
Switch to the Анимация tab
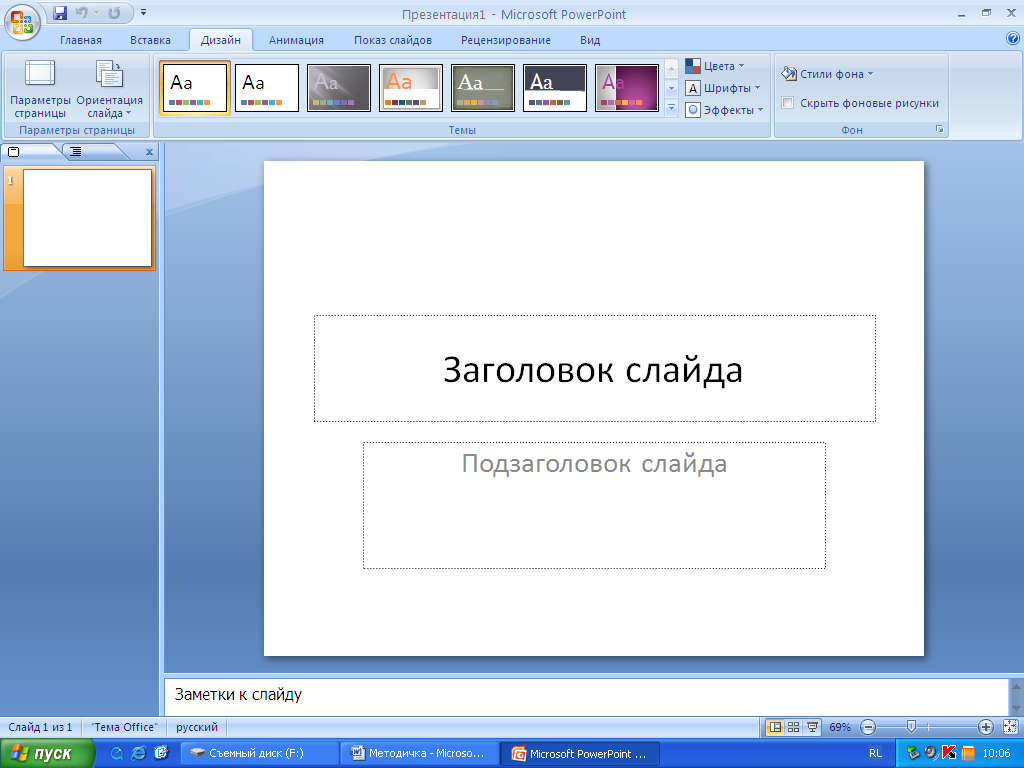click(x=296, y=40)
